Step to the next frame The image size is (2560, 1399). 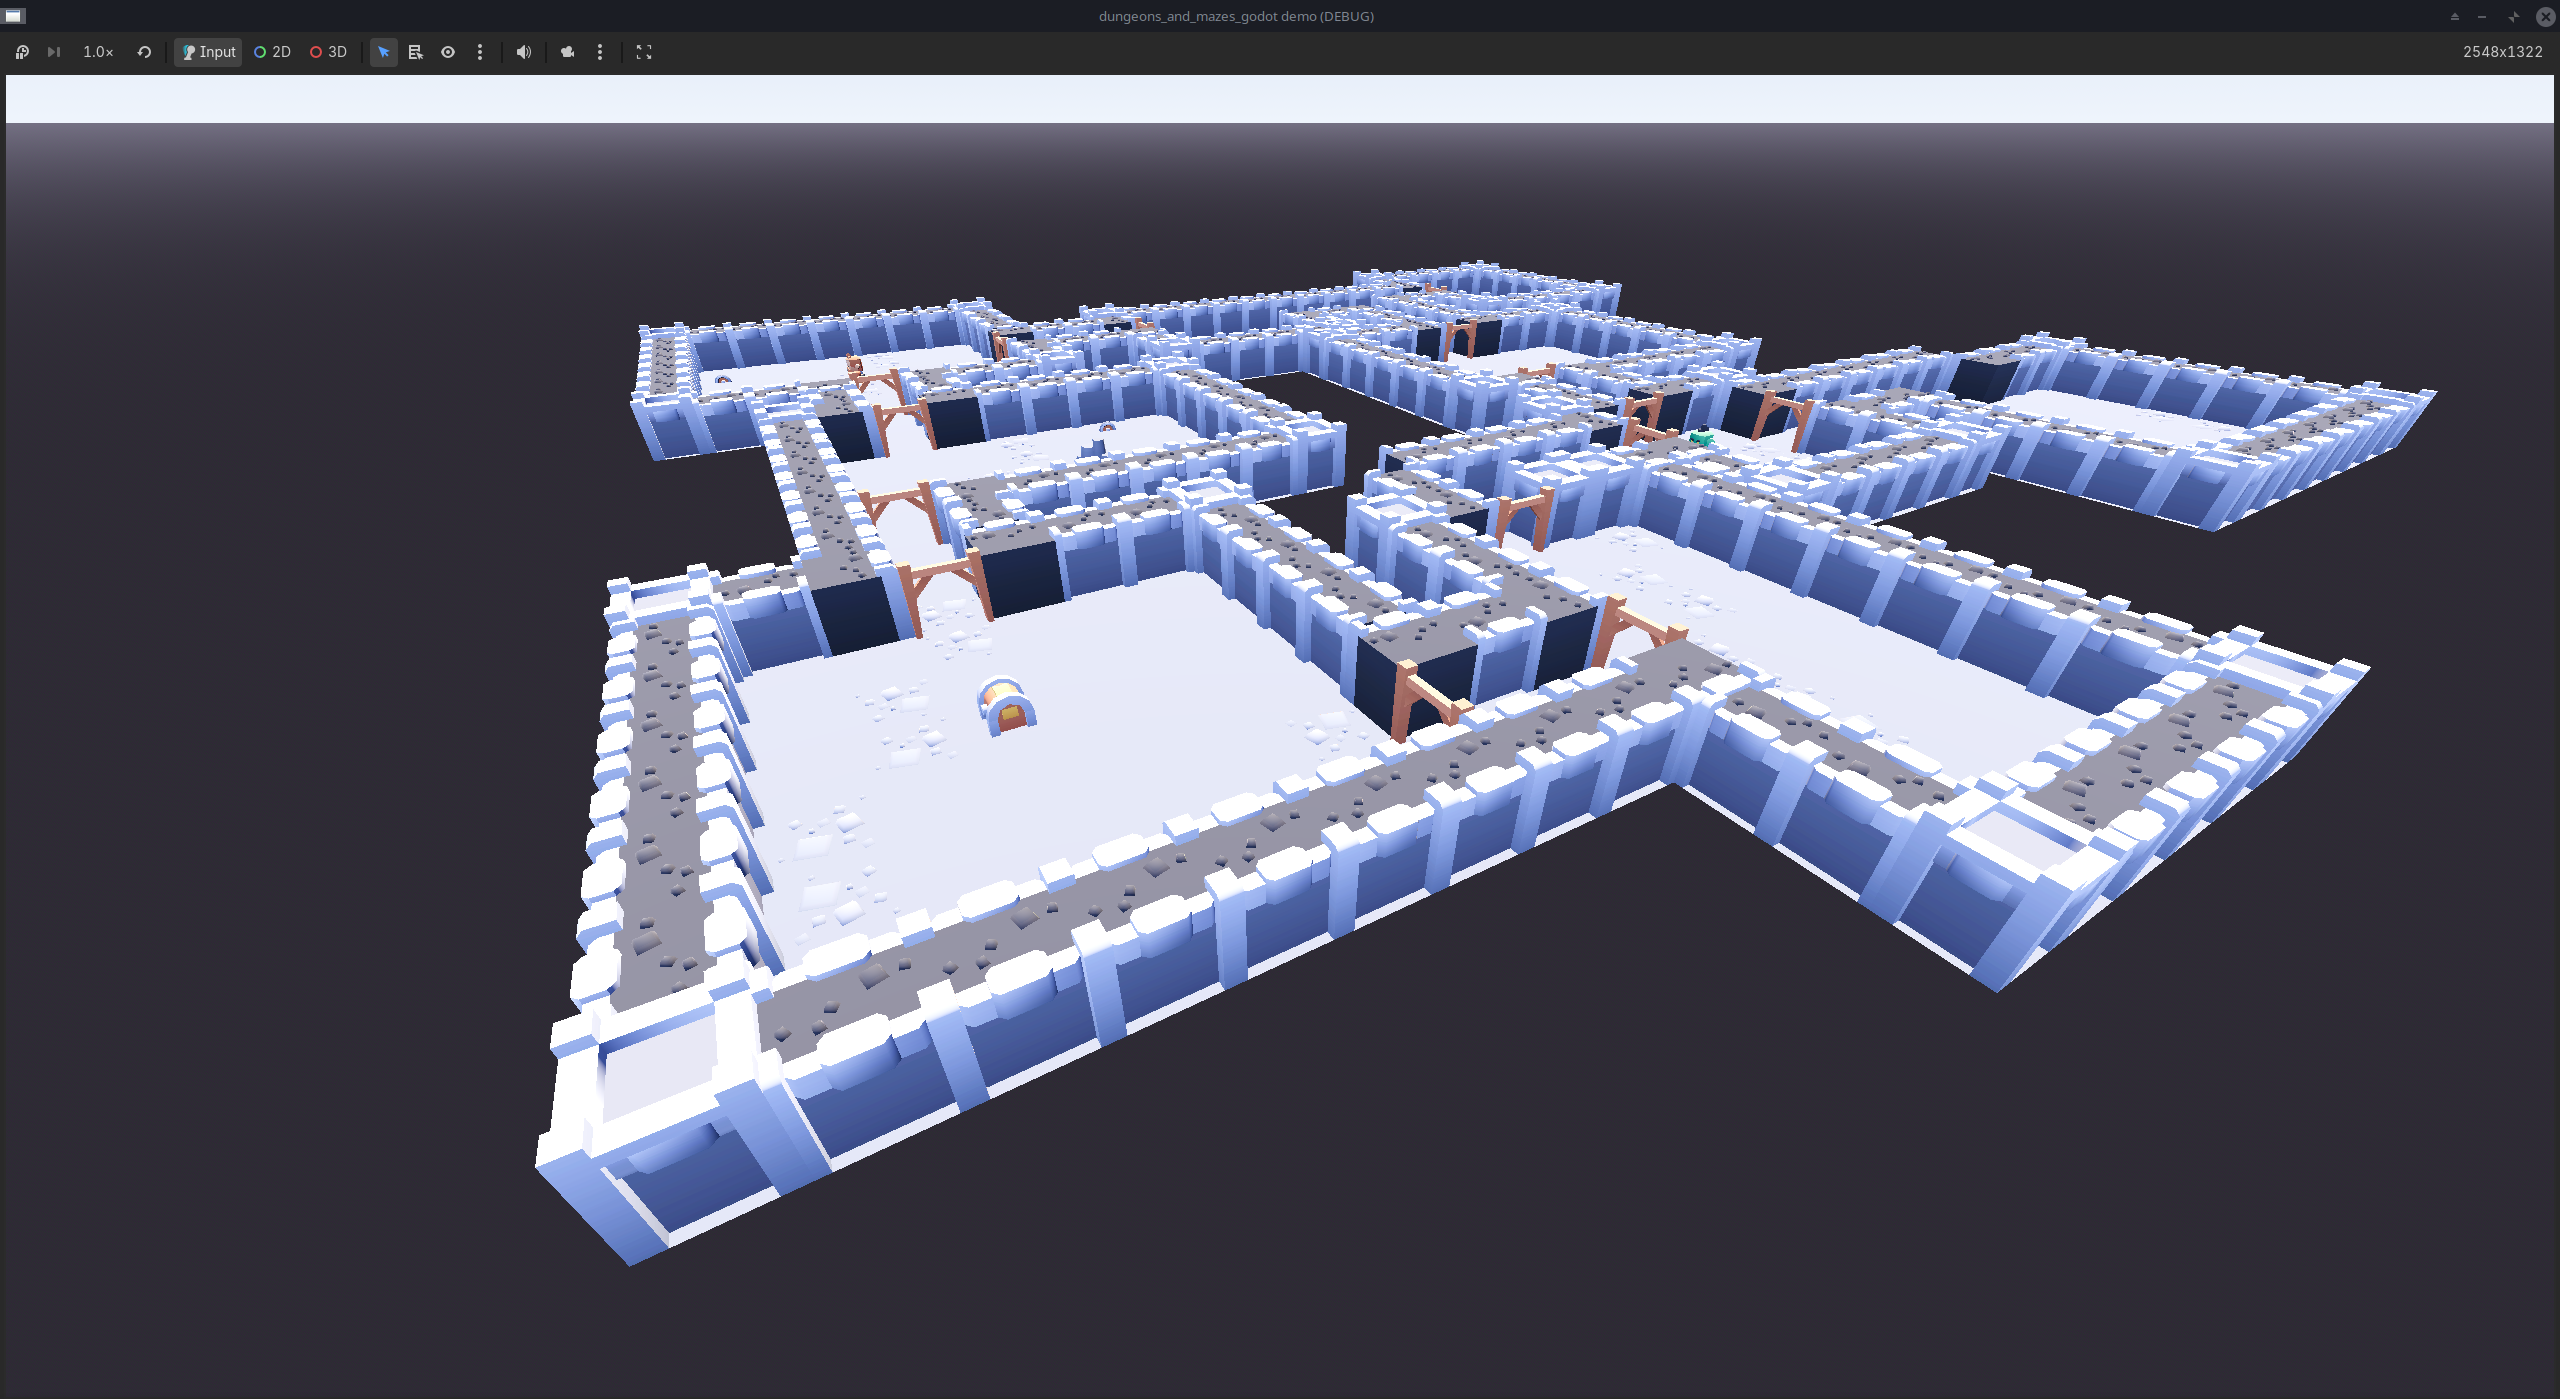pyautogui.click(x=54, y=52)
